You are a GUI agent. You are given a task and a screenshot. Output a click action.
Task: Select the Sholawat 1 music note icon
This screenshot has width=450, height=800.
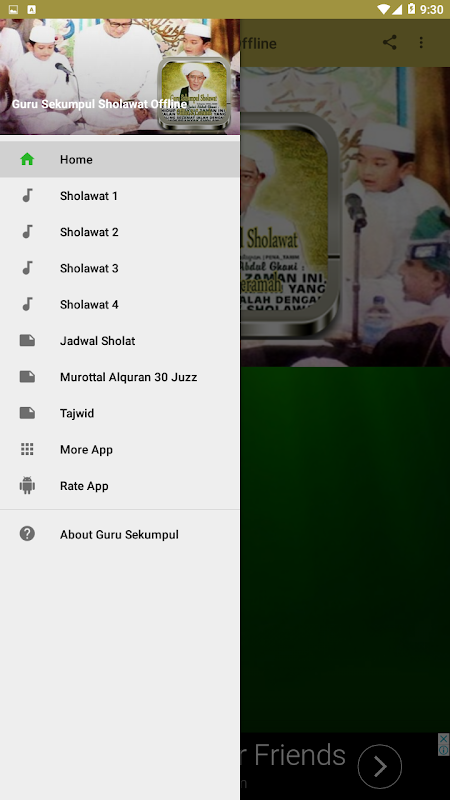27,195
